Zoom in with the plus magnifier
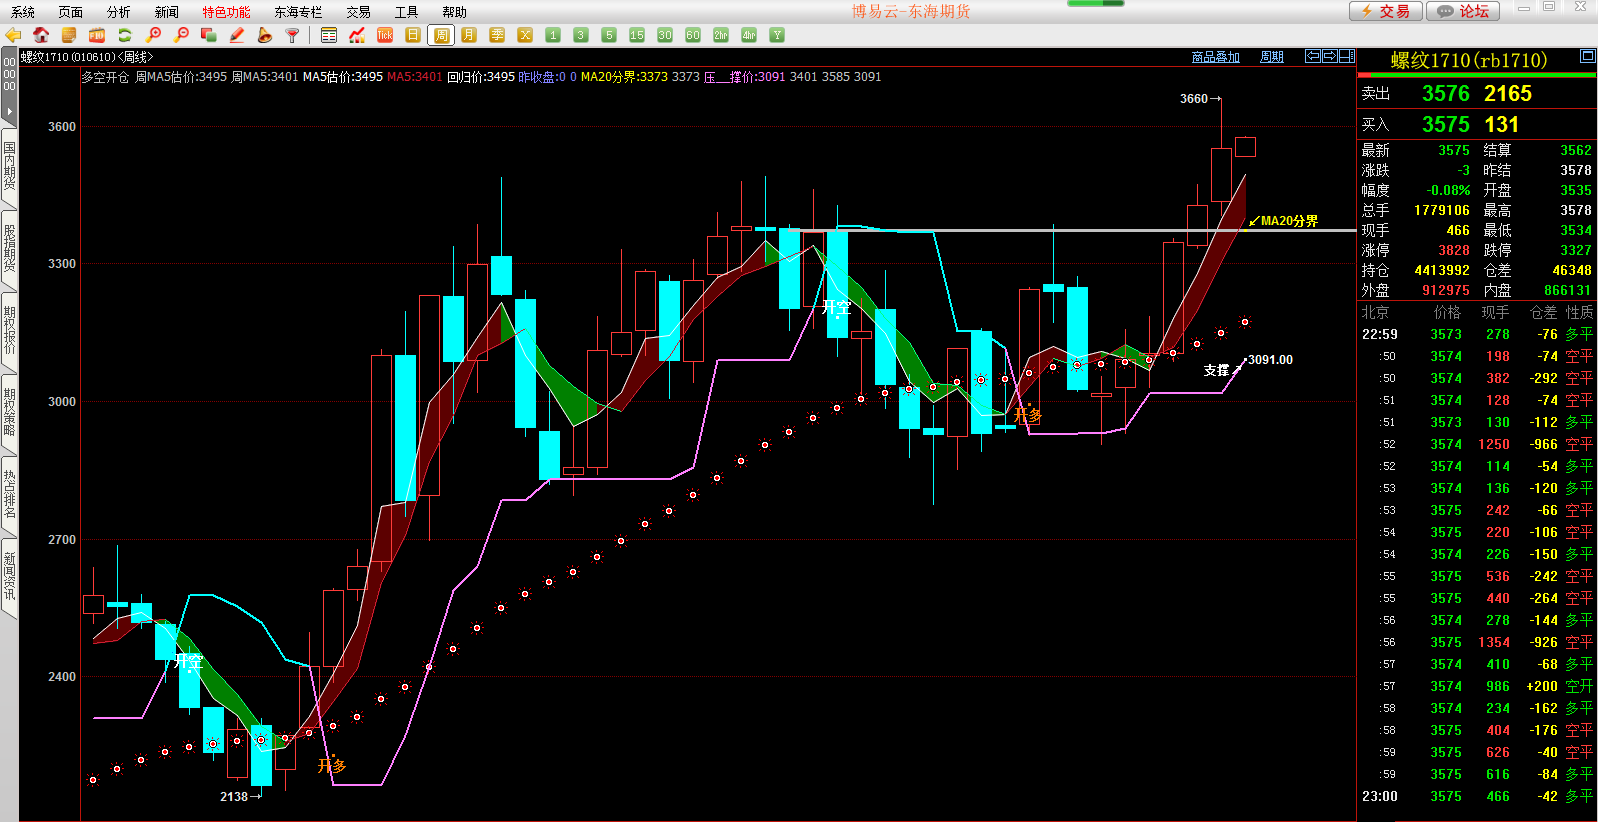 pyautogui.click(x=153, y=35)
